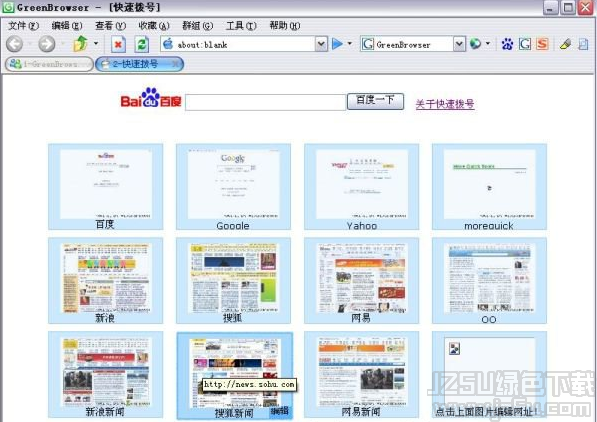This screenshot has width=597, height=422.
Task: Click the empty tile's broken image icon
Action: 454,348
